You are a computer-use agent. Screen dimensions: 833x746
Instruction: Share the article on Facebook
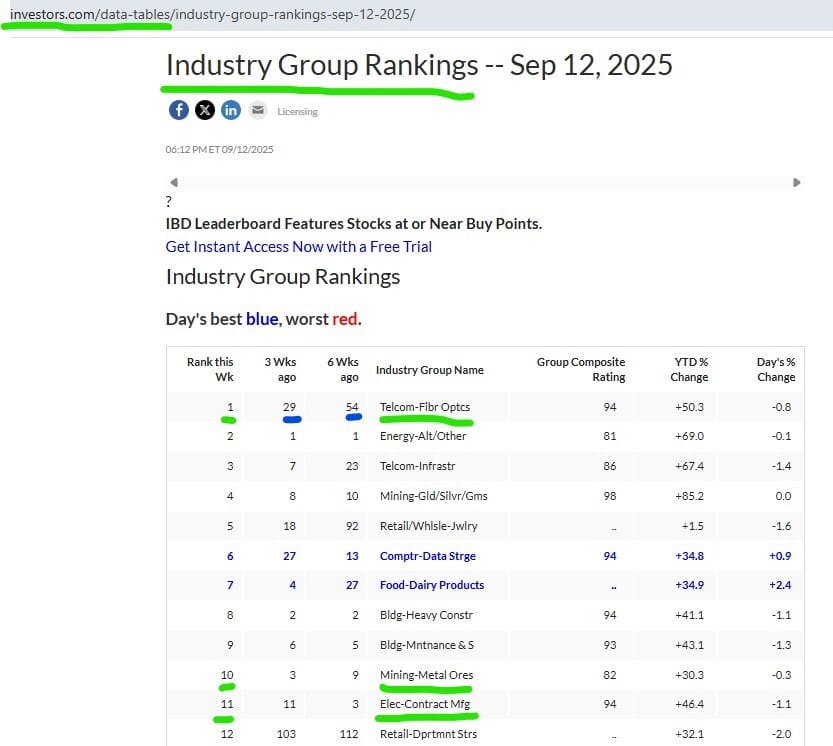178,110
